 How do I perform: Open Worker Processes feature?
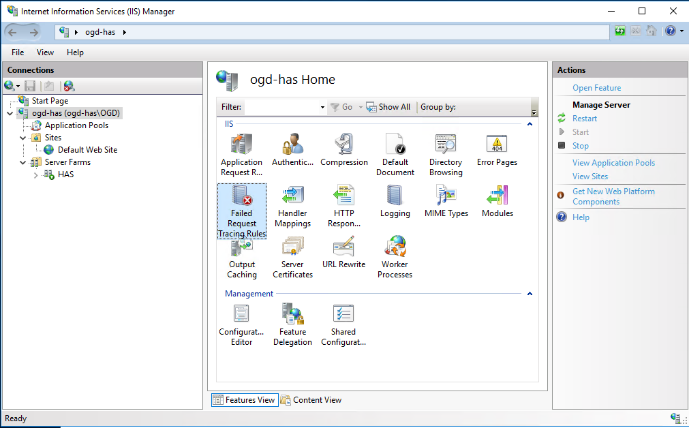[x=395, y=257]
